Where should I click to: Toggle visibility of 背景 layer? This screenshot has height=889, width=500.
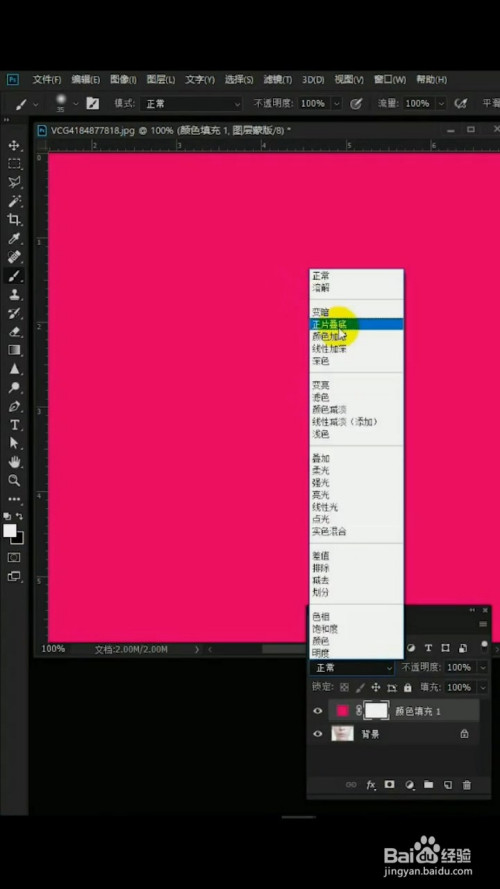[317, 734]
